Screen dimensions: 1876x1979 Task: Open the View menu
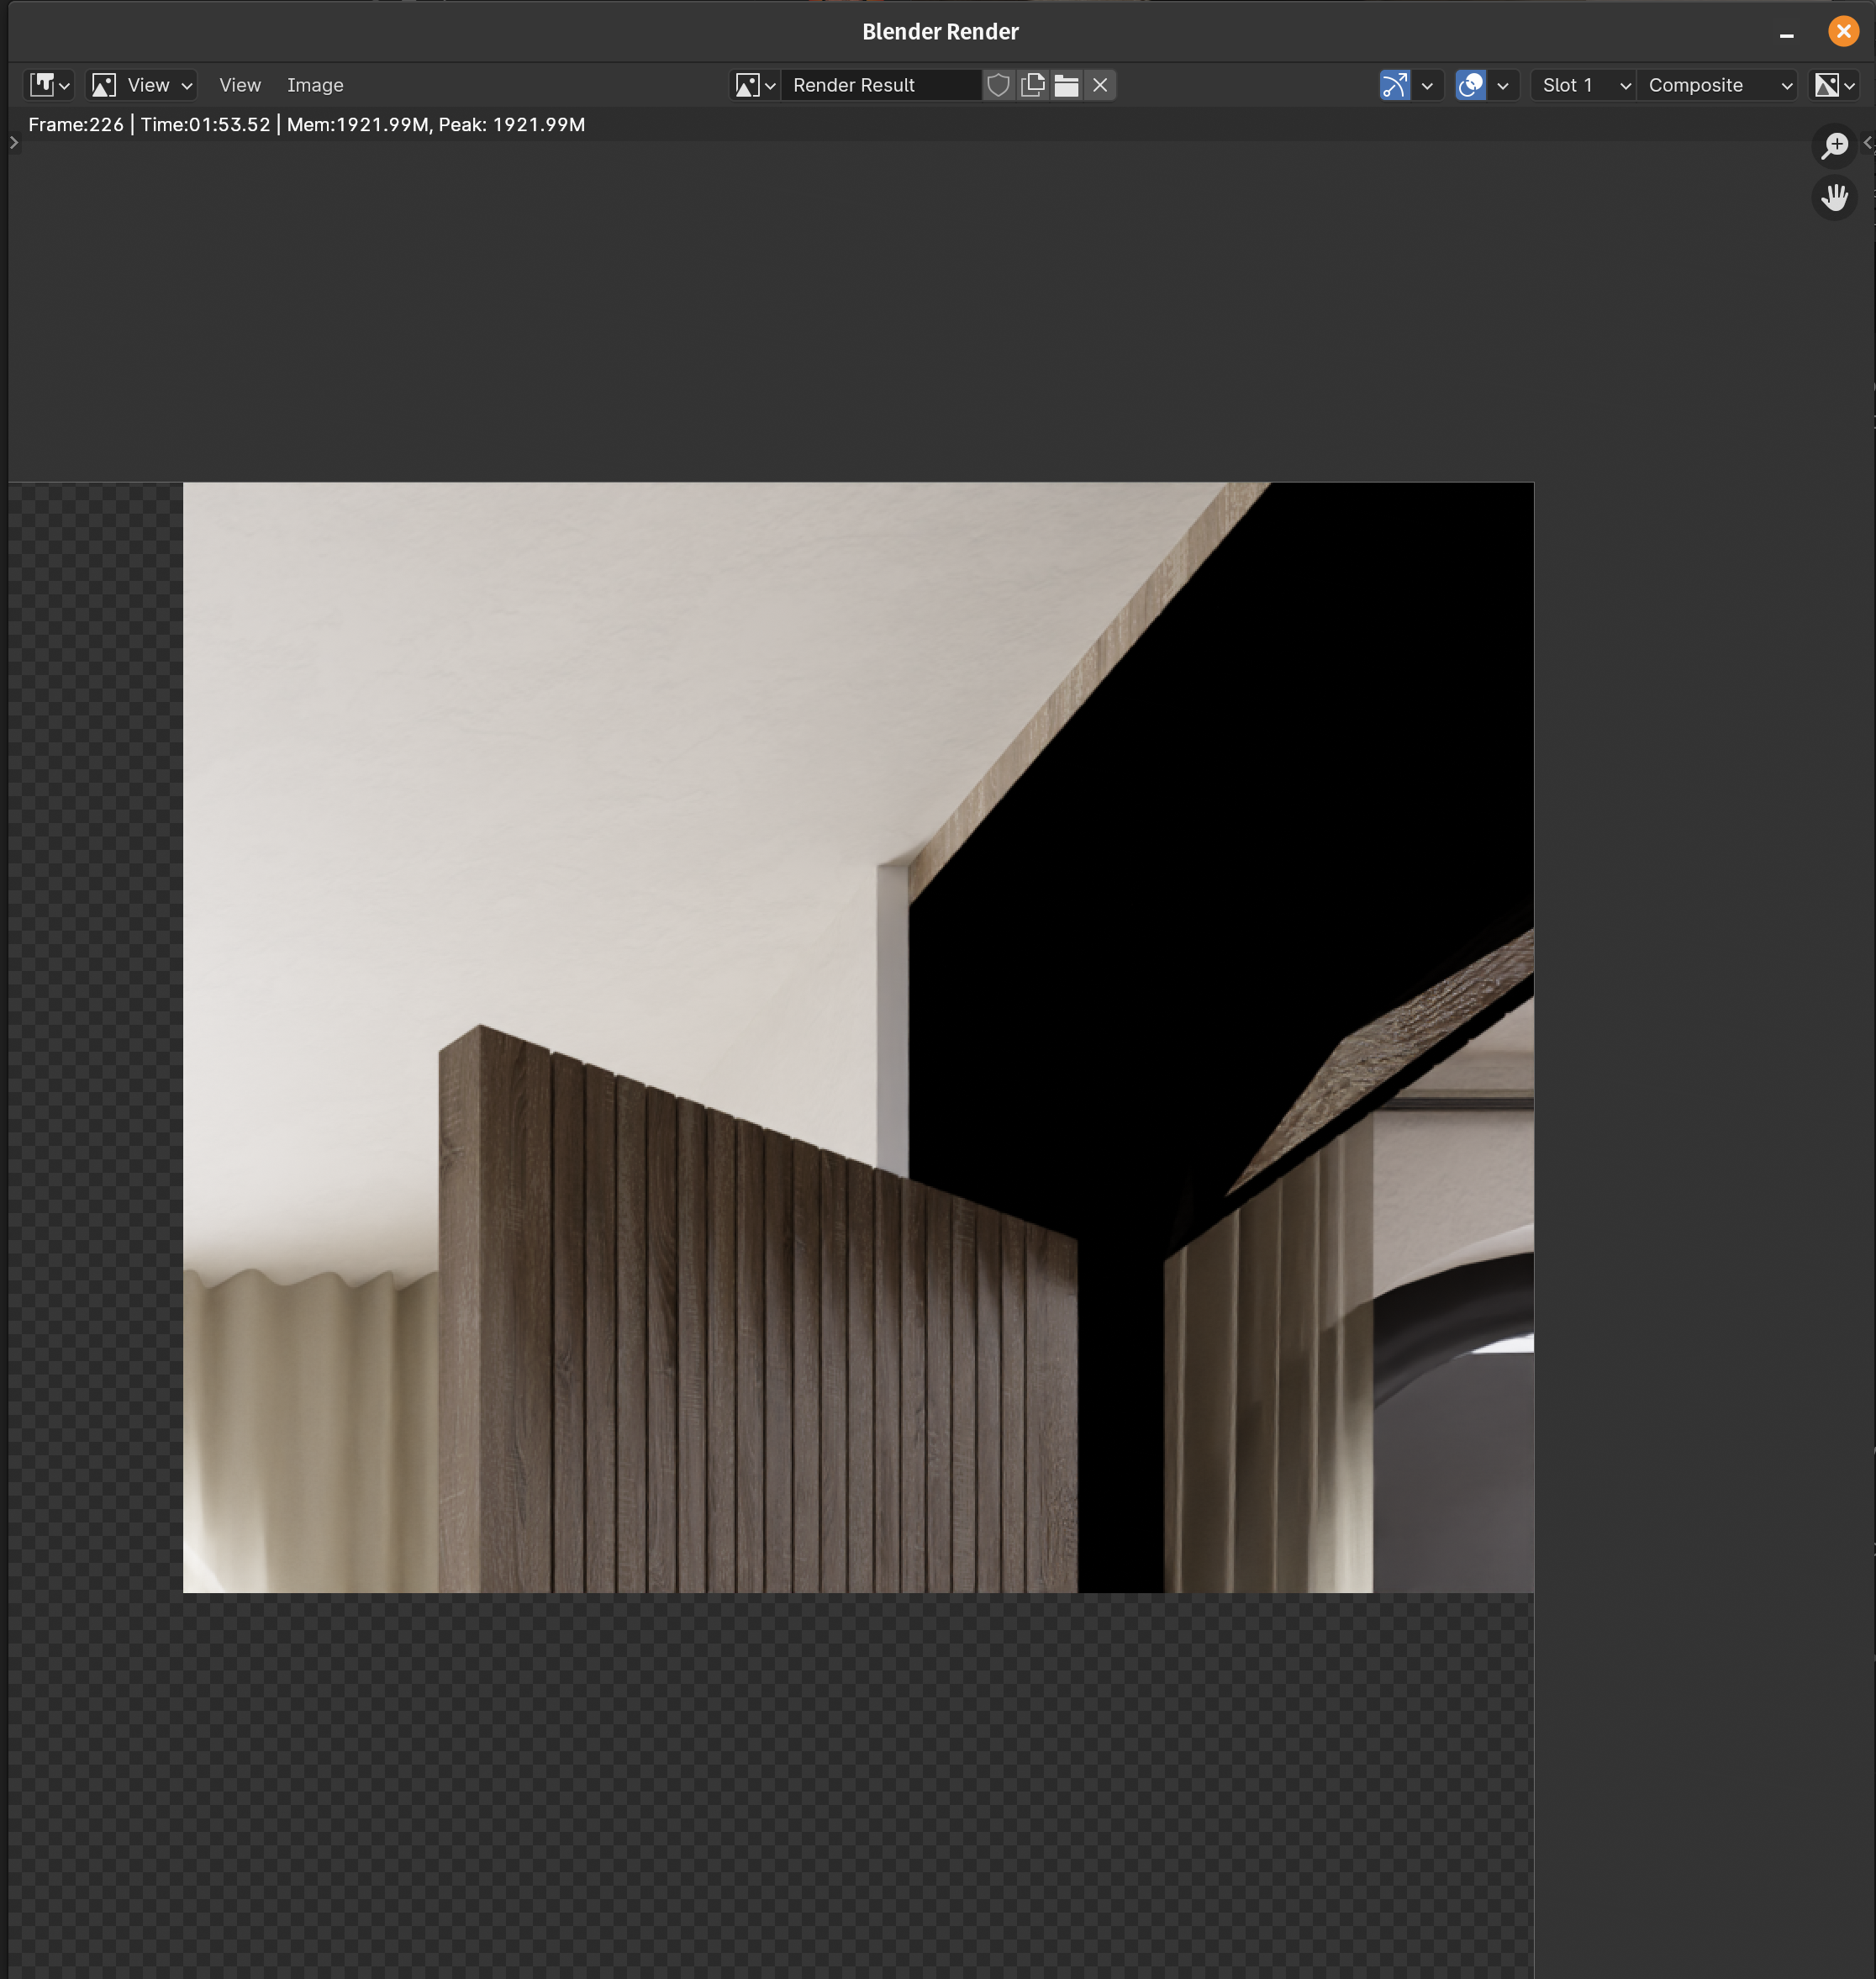[240, 85]
